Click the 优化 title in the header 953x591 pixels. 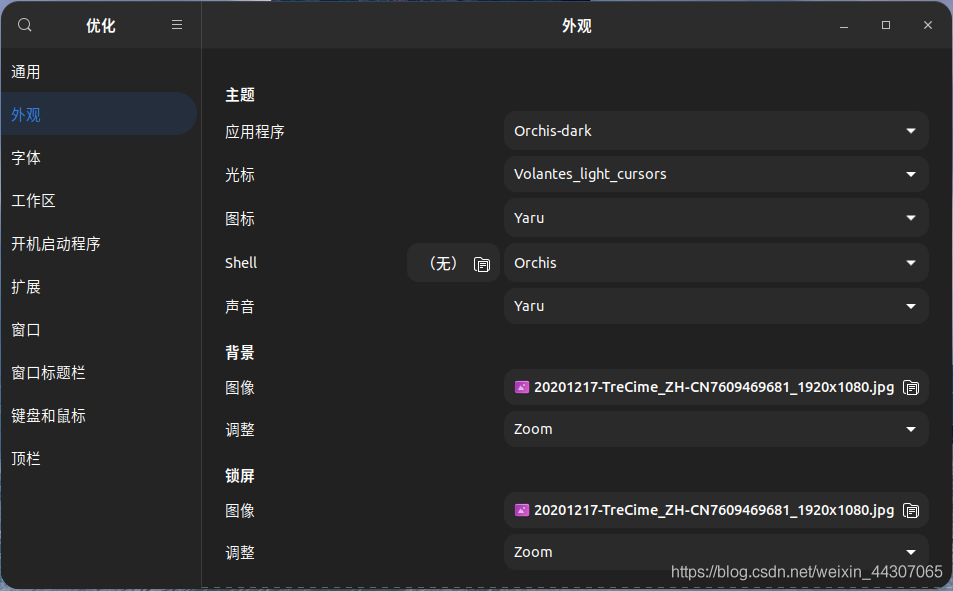[x=100, y=26]
